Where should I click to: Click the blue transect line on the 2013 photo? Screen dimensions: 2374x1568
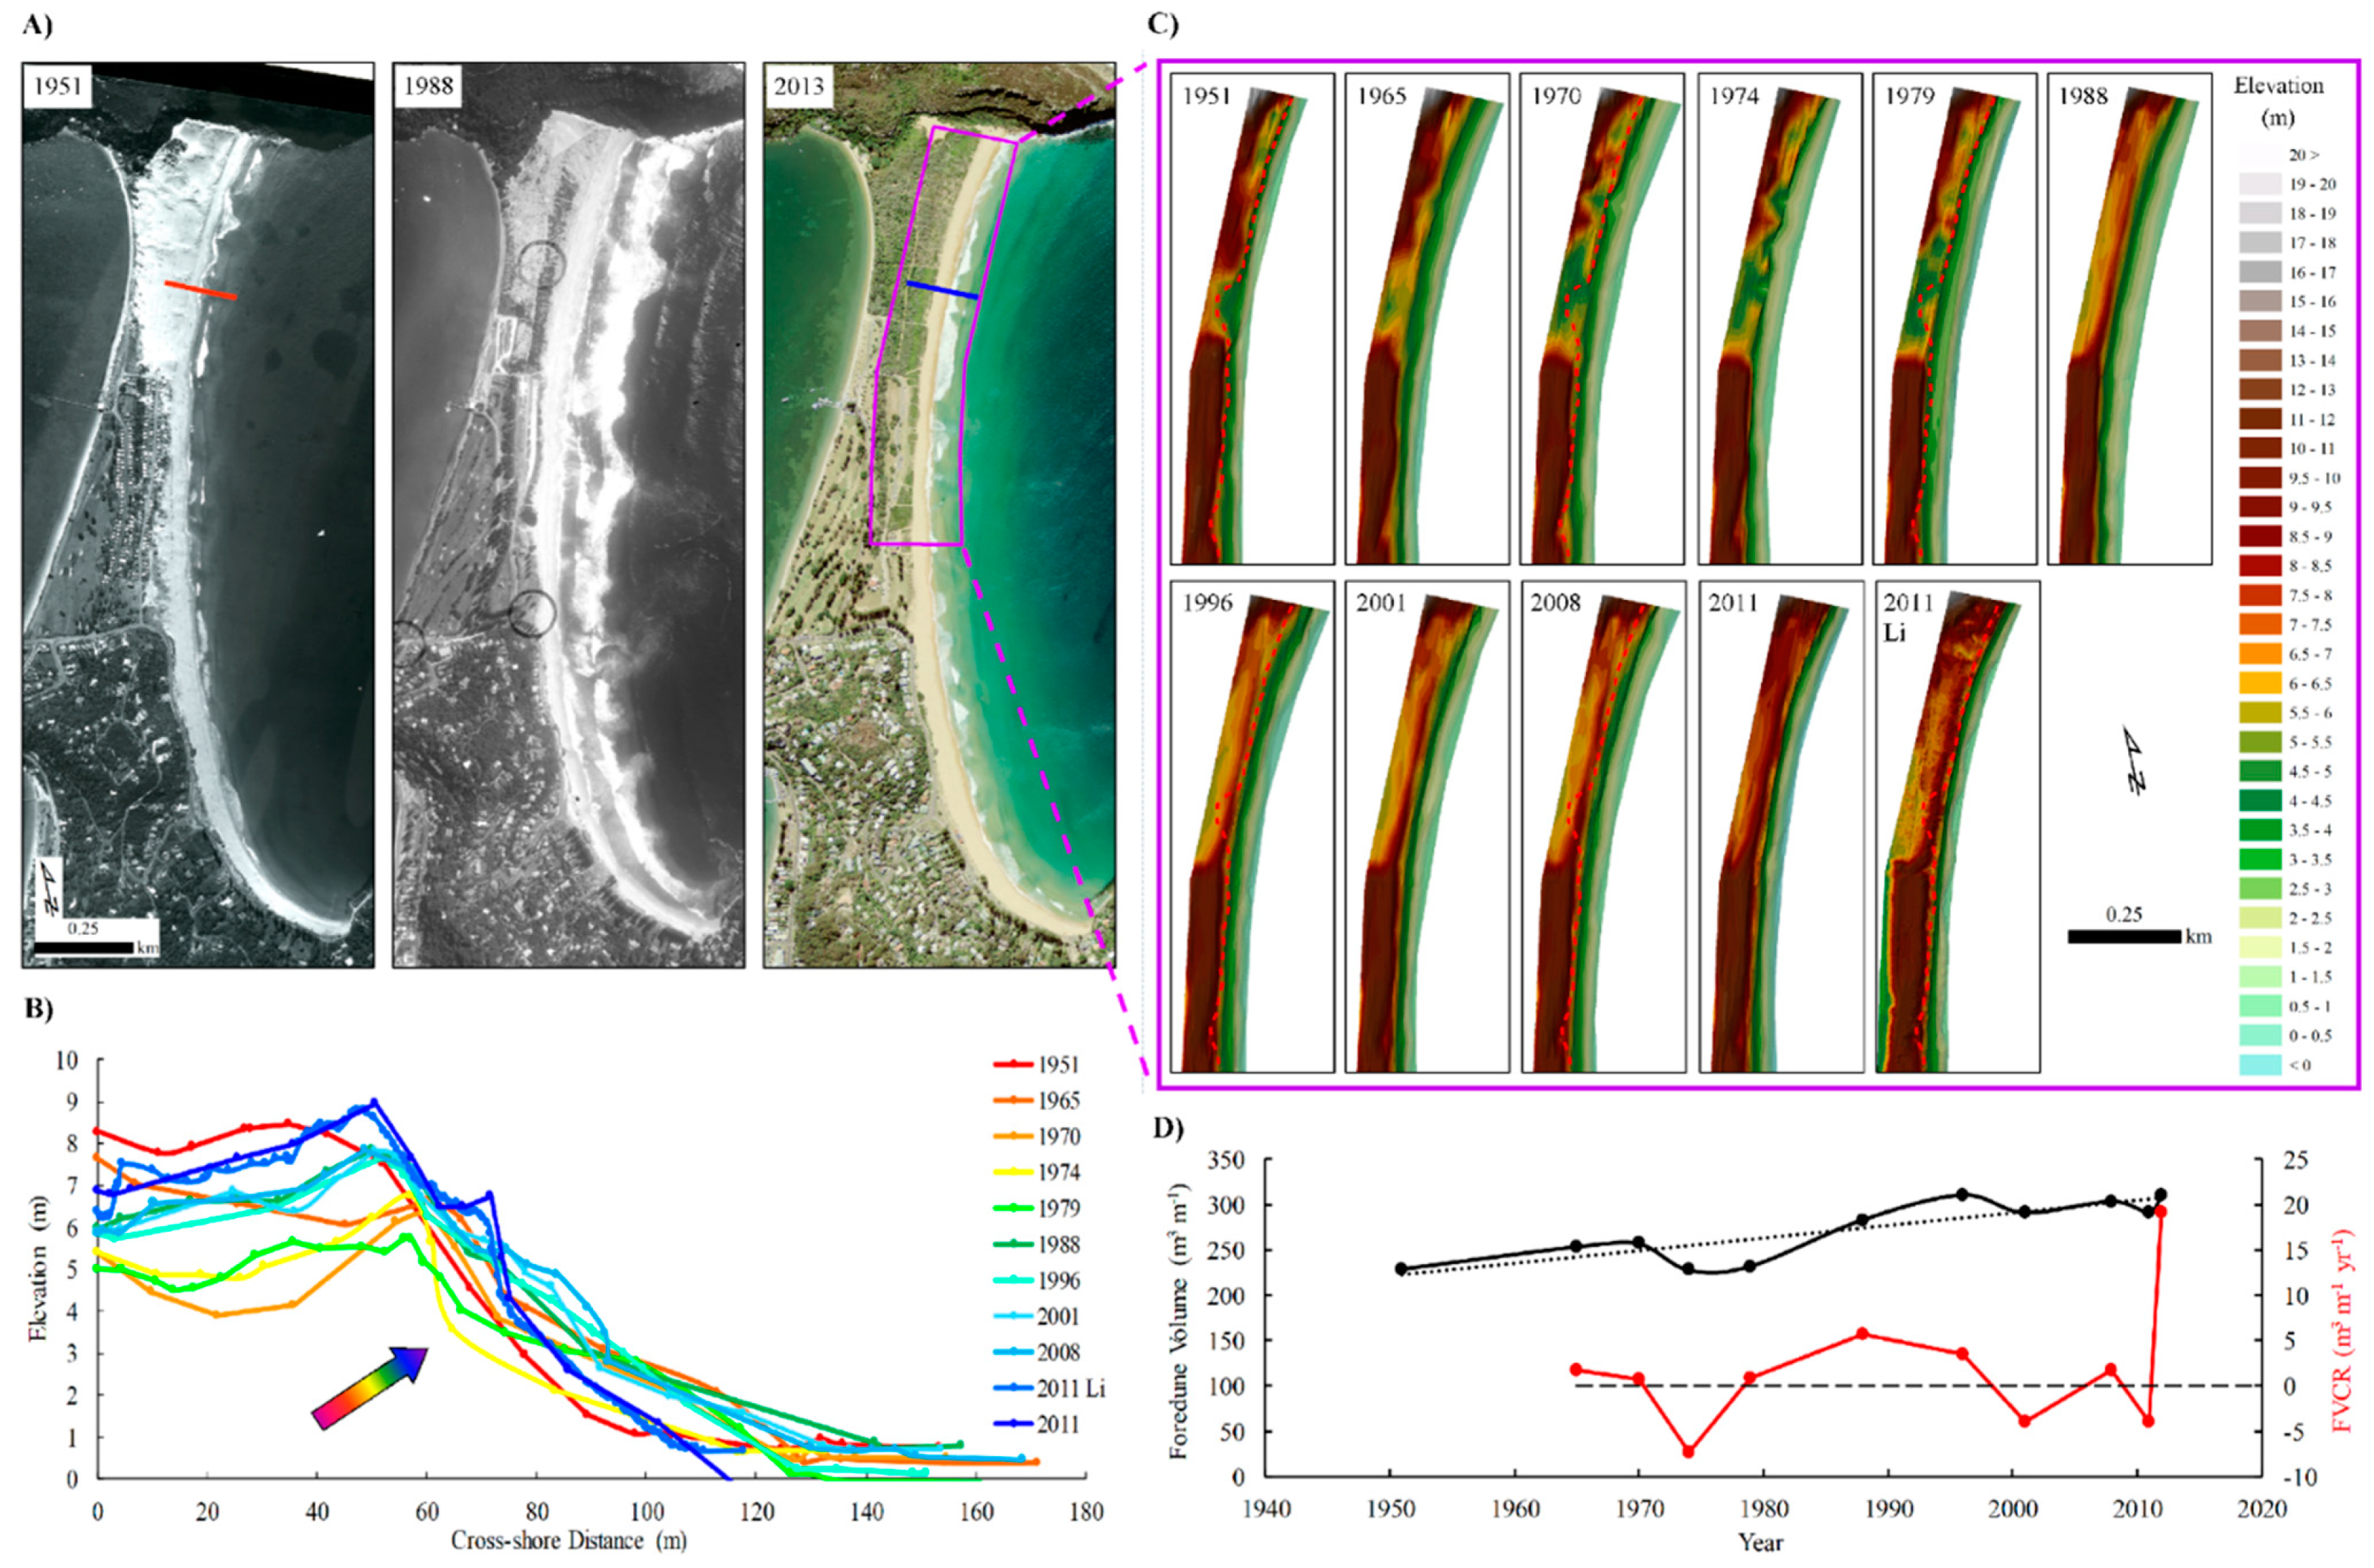942,290
